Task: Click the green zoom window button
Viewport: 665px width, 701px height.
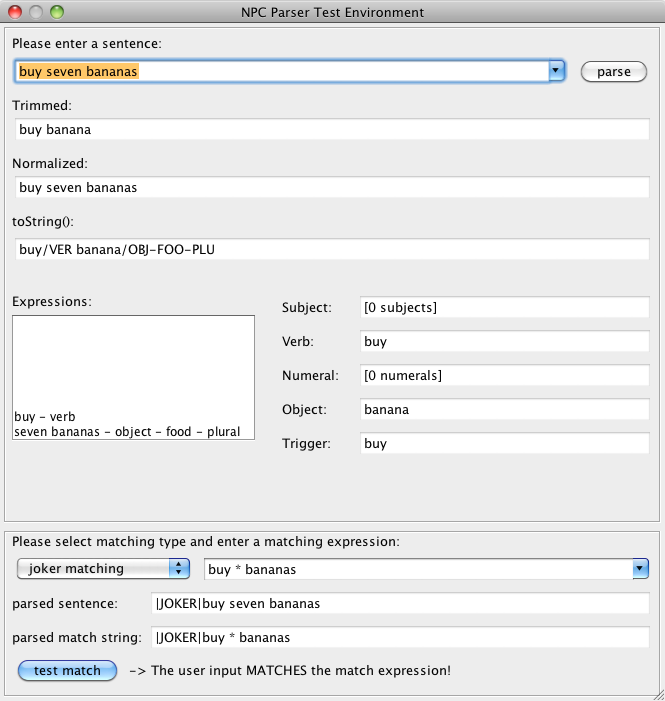Action: click(56, 12)
